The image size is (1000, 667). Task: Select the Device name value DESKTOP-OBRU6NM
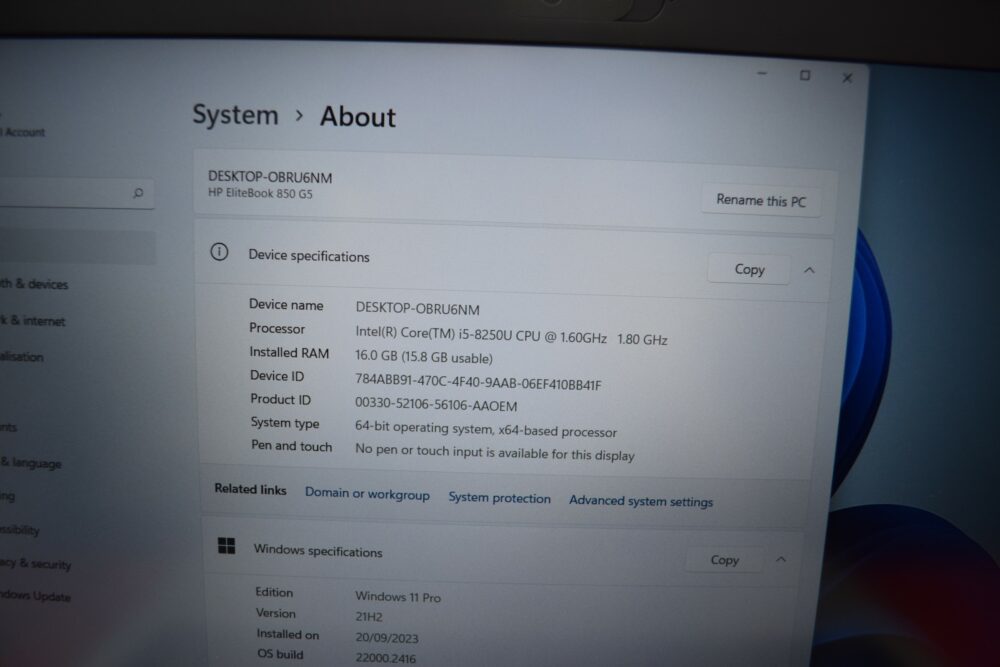pos(418,309)
